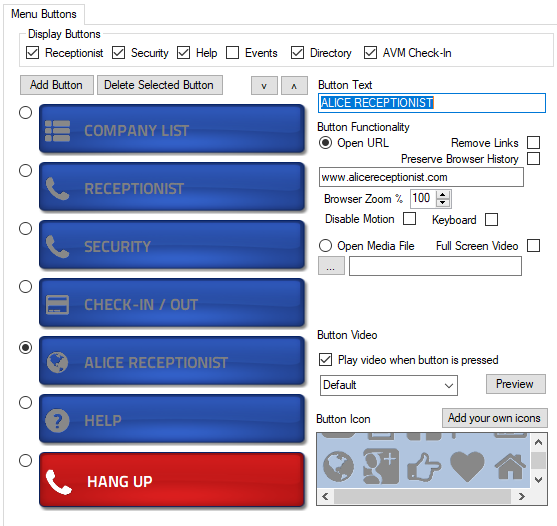Click the empty media file path field
The width and height of the screenshot is (557, 526).
tap(435, 266)
